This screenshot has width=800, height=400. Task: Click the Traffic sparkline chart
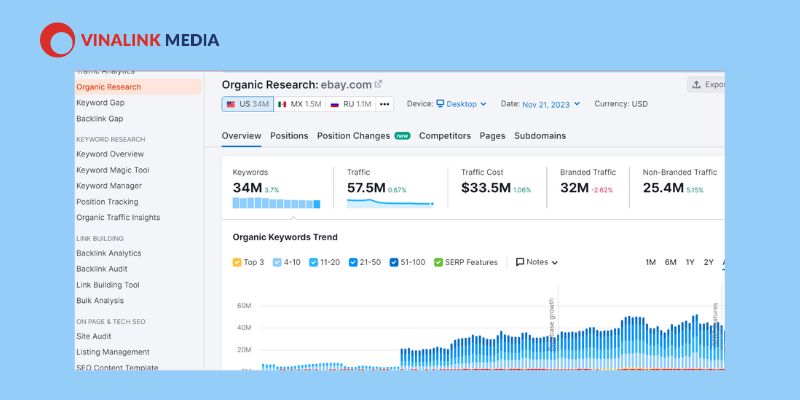390,203
